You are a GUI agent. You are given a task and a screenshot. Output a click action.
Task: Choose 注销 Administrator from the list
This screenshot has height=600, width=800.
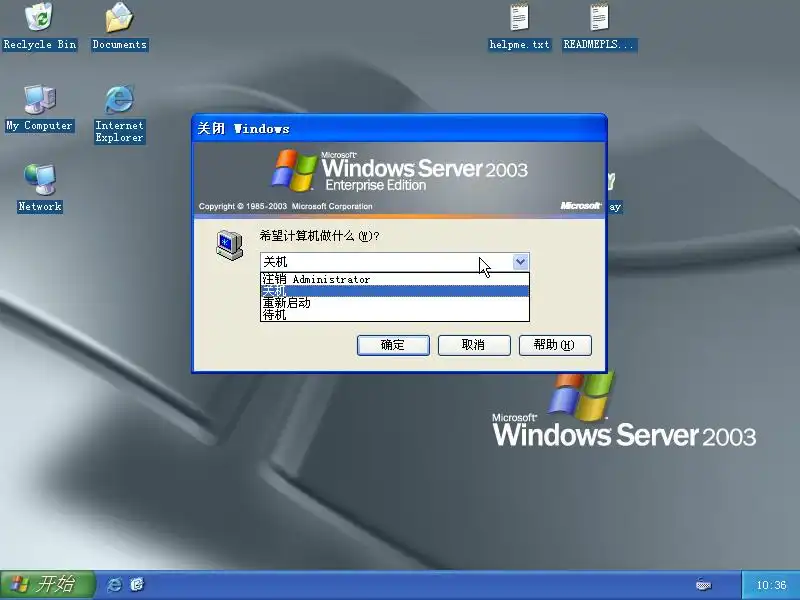[x=394, y=279]
